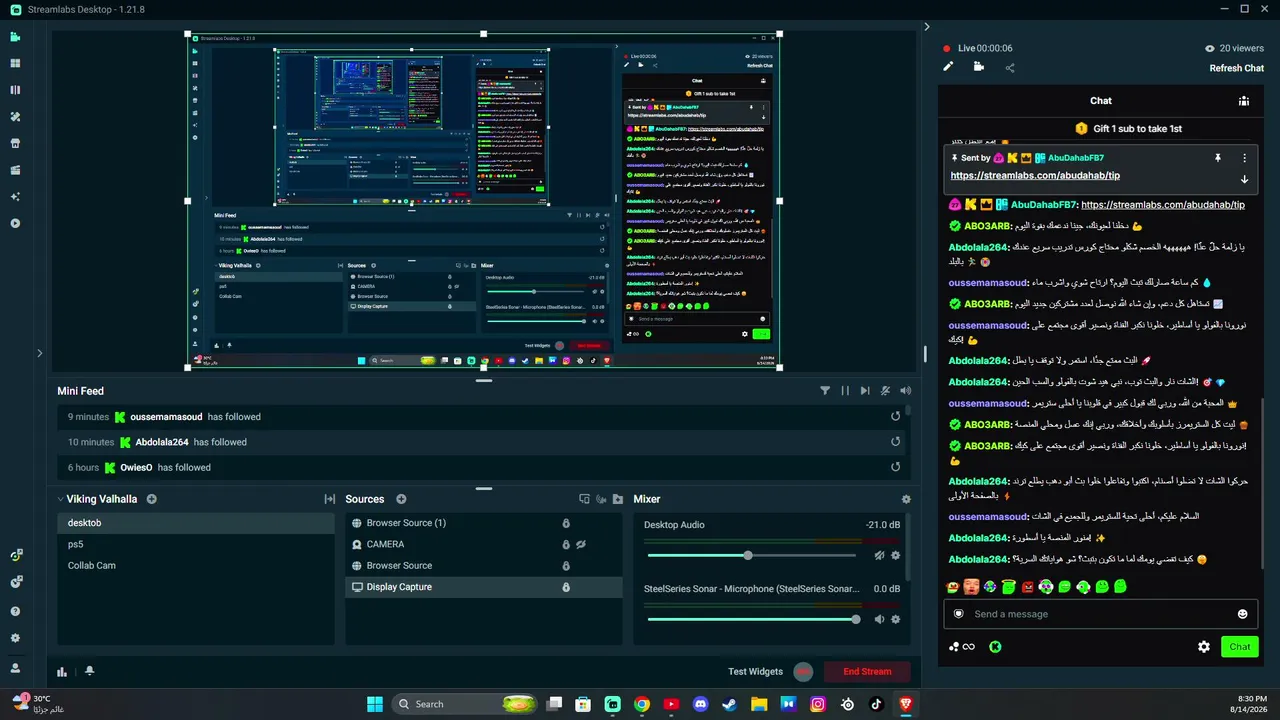Toggle mute for Mini Feed alert sounds
Image resolution: width=1280 pixels, height=720 pixels.
tap(906, 391)
